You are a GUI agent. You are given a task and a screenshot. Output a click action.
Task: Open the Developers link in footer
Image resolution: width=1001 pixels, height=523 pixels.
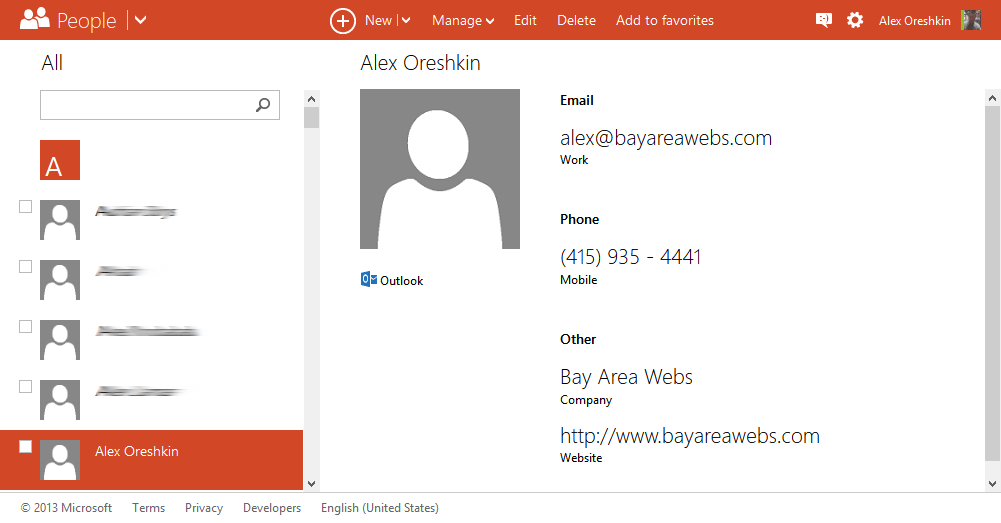coord(272,508)
